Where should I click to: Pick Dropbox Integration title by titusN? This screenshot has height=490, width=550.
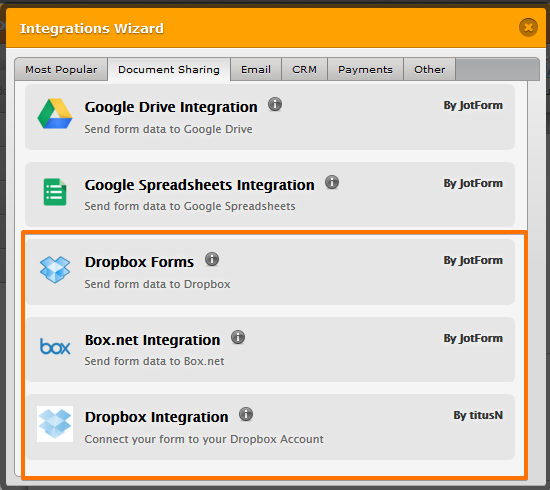point(156,417)
